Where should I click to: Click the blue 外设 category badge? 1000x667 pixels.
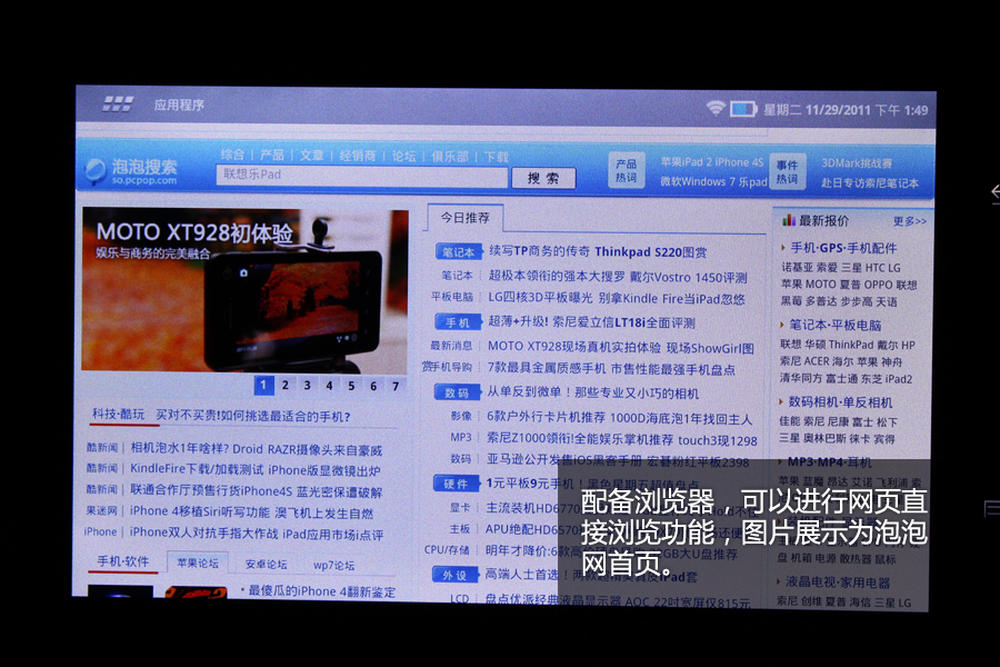click(454, 575)
